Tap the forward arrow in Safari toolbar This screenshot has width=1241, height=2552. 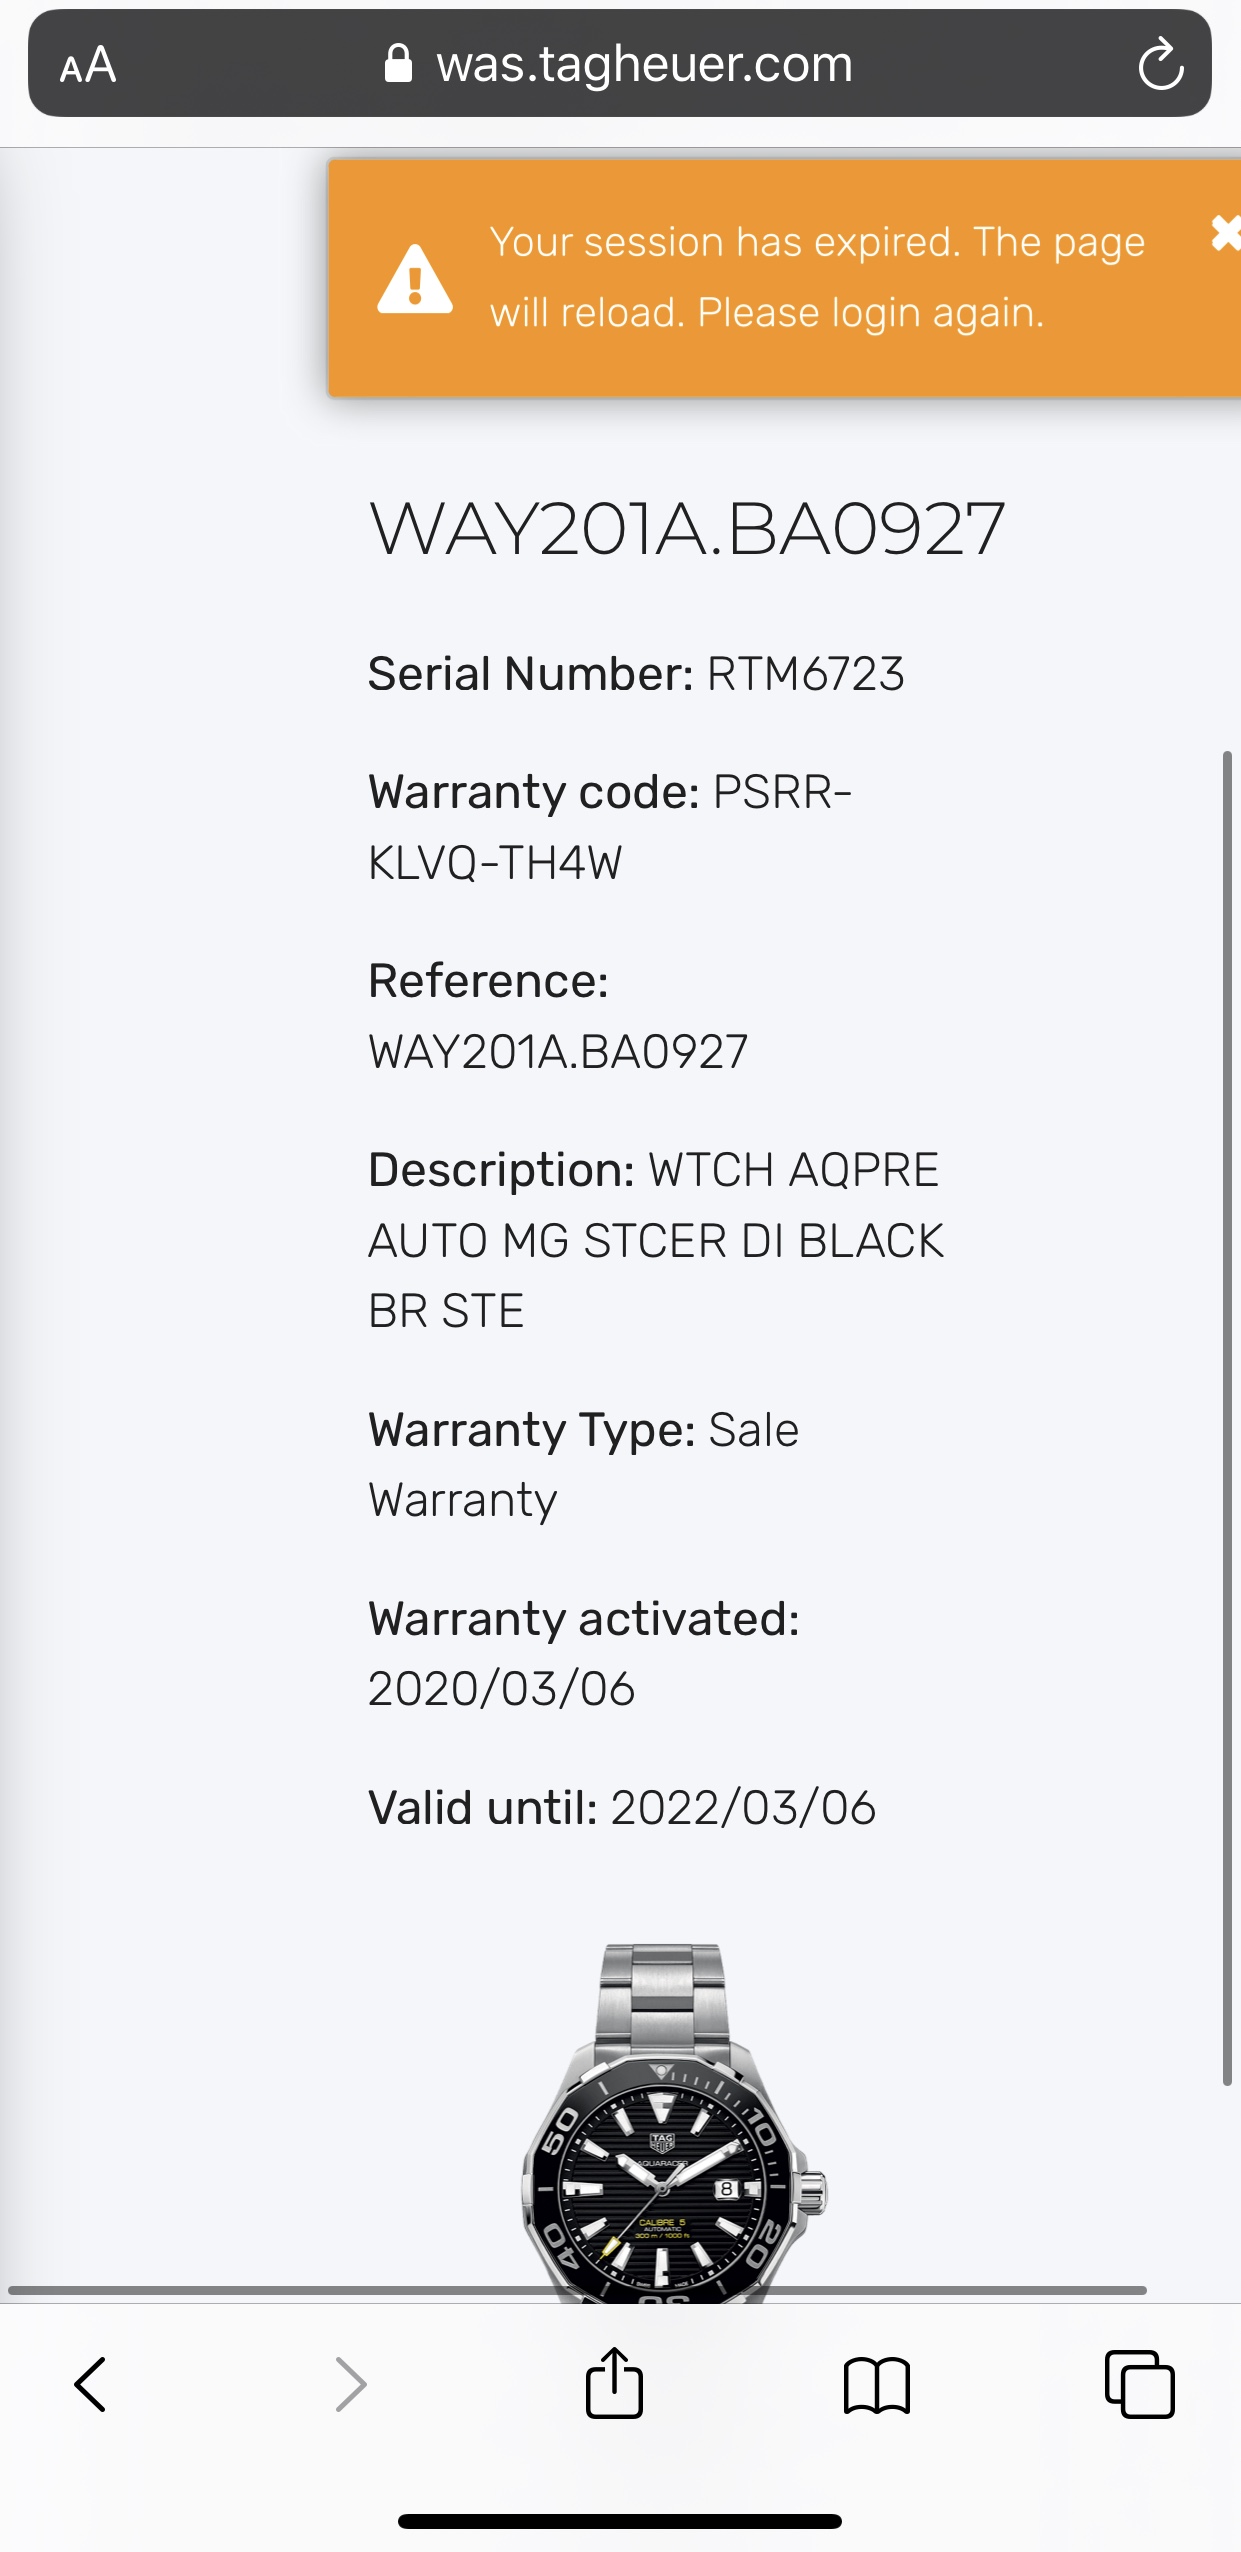coord(350,2384)
